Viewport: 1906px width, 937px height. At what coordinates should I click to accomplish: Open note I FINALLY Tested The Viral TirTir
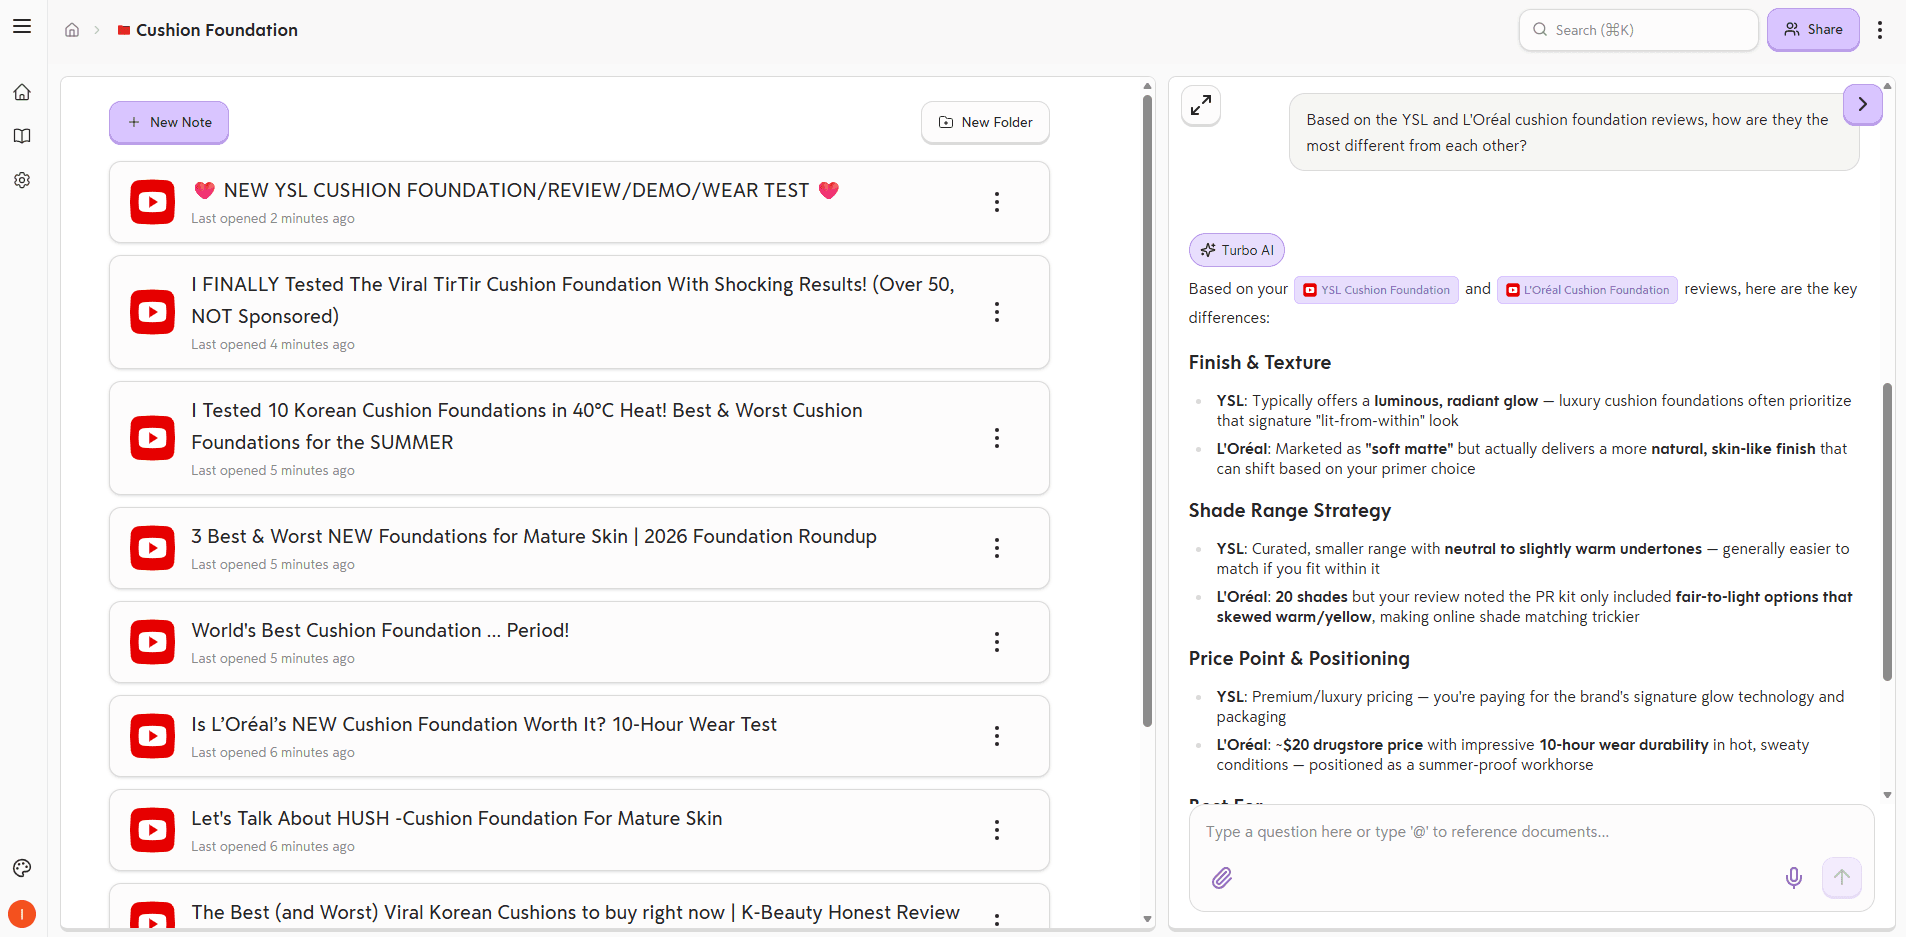click(579, 312)
